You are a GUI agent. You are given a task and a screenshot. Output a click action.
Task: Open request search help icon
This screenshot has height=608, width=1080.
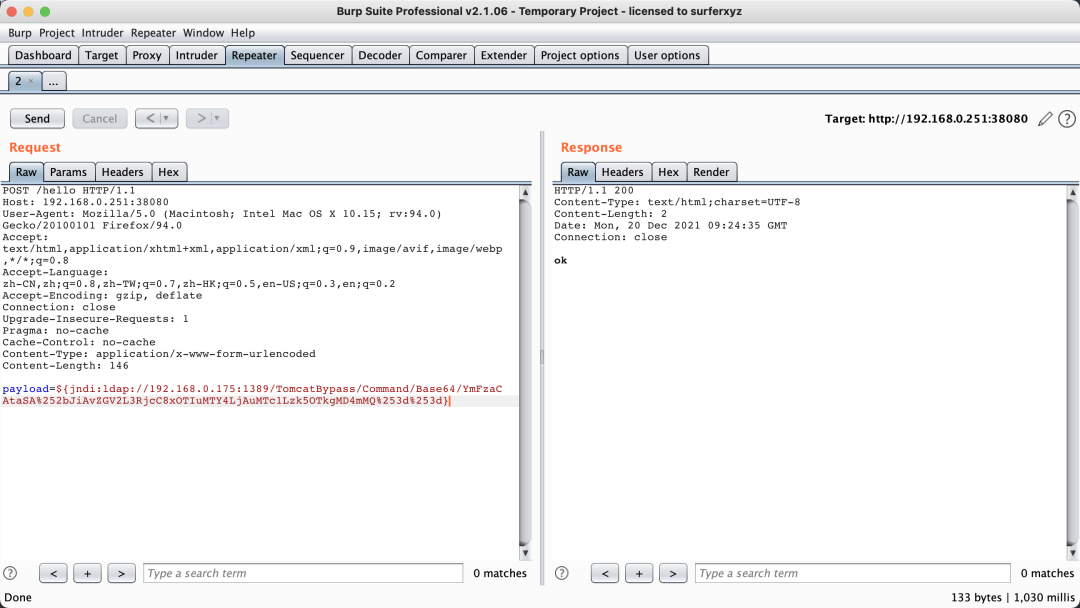(x=10, y=573)
